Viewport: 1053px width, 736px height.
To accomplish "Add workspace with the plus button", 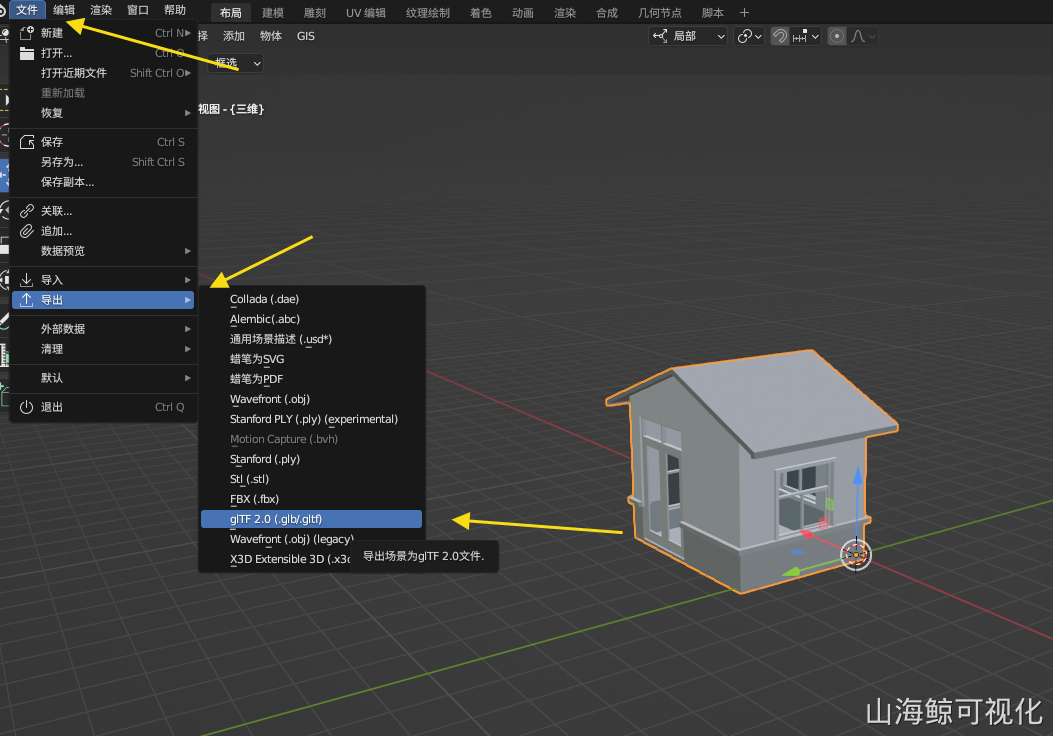I will (x=744, y=13).
